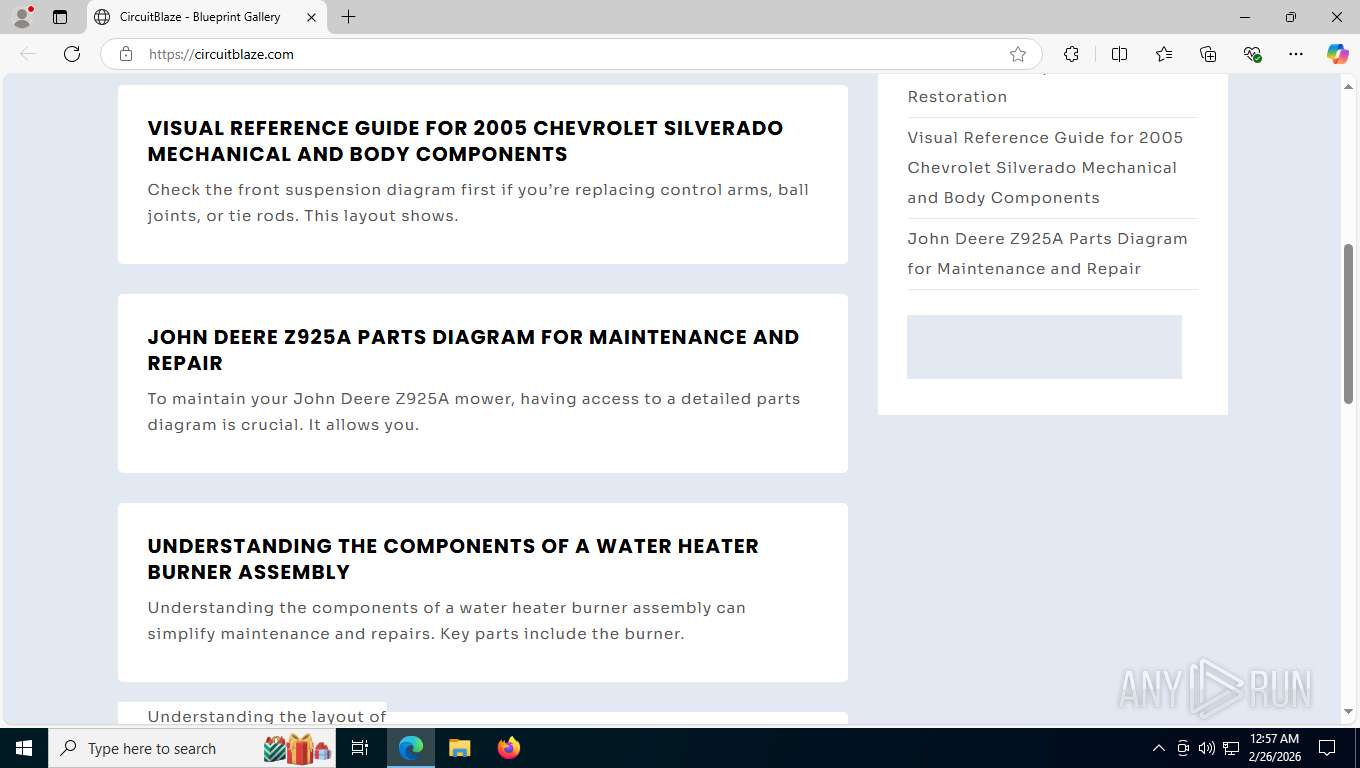Open network settings tray icon

[1231, 748]
